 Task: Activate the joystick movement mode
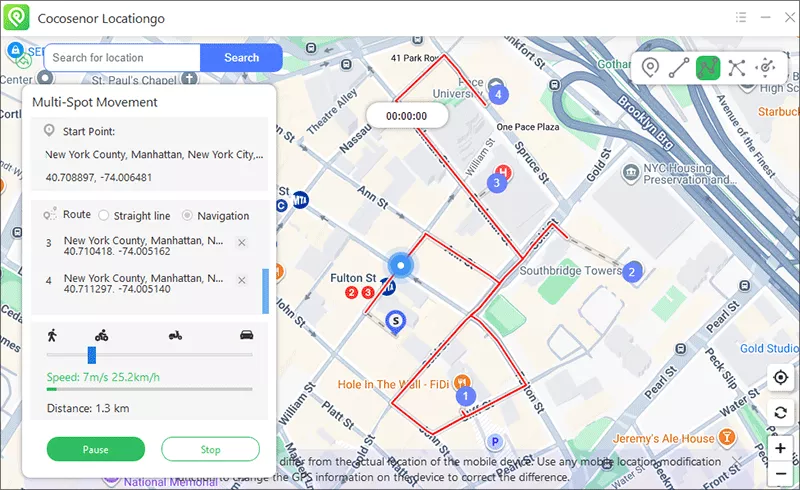coord(766,68)
